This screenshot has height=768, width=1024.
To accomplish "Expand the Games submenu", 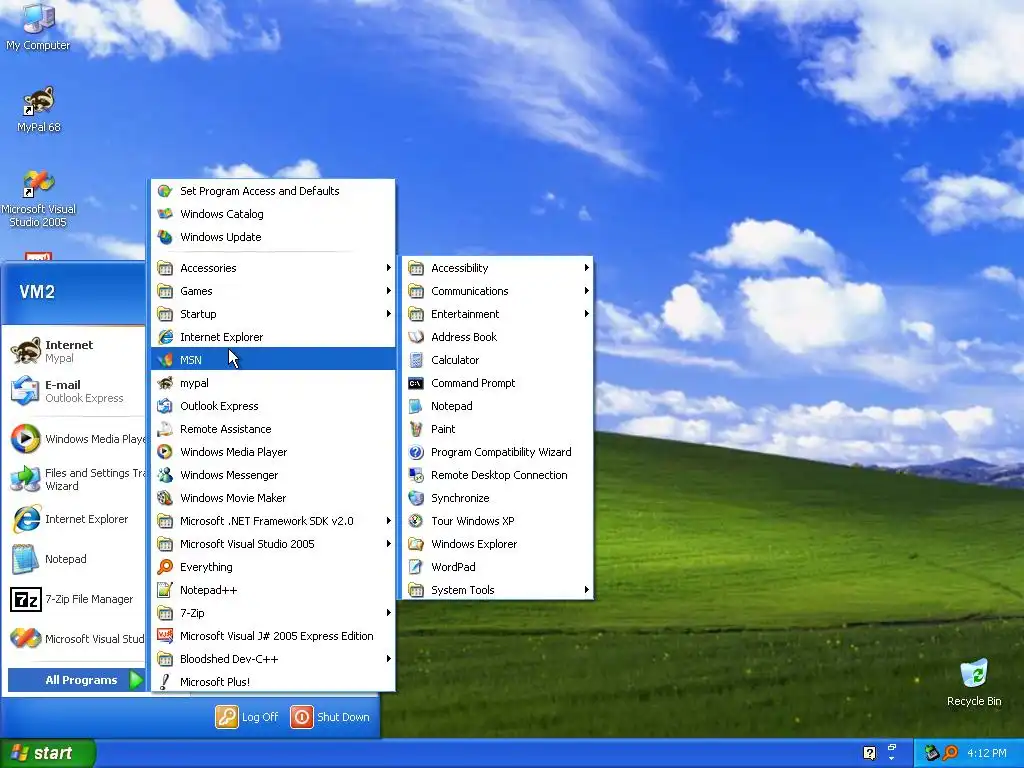I will [x=273, y=291].
